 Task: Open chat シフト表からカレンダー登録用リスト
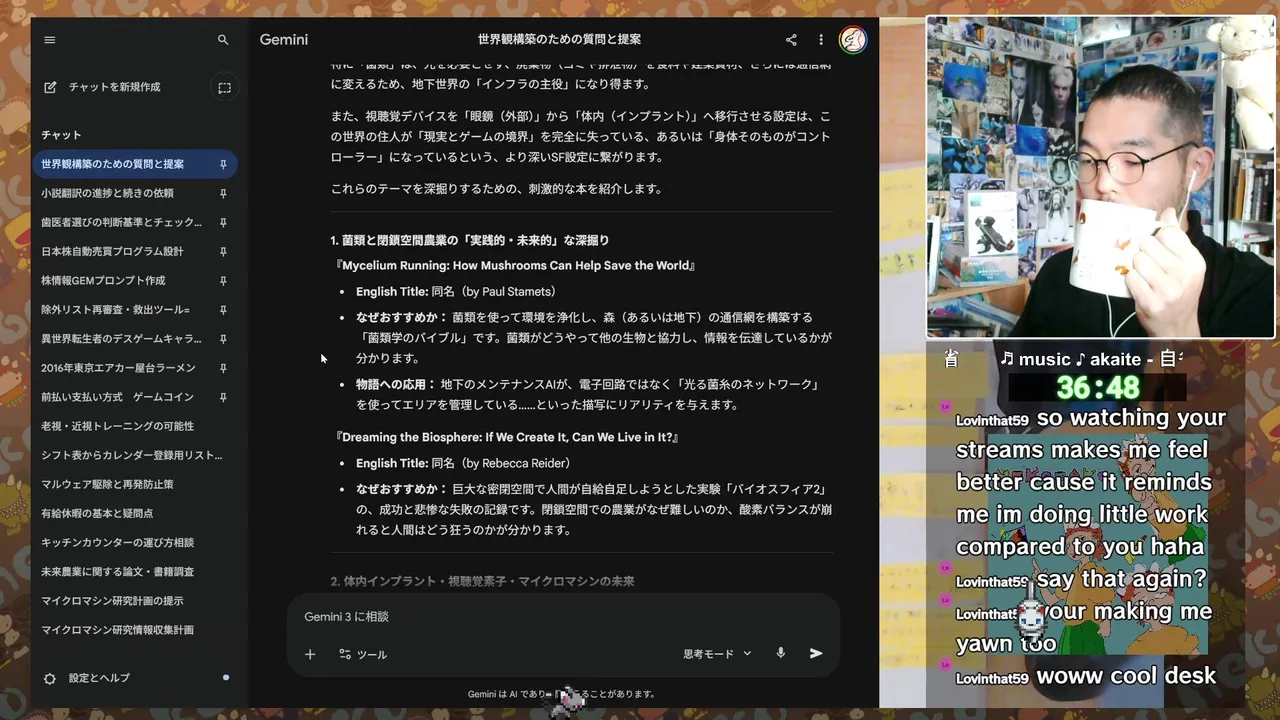pyautogui.click(x=134, y=455)
